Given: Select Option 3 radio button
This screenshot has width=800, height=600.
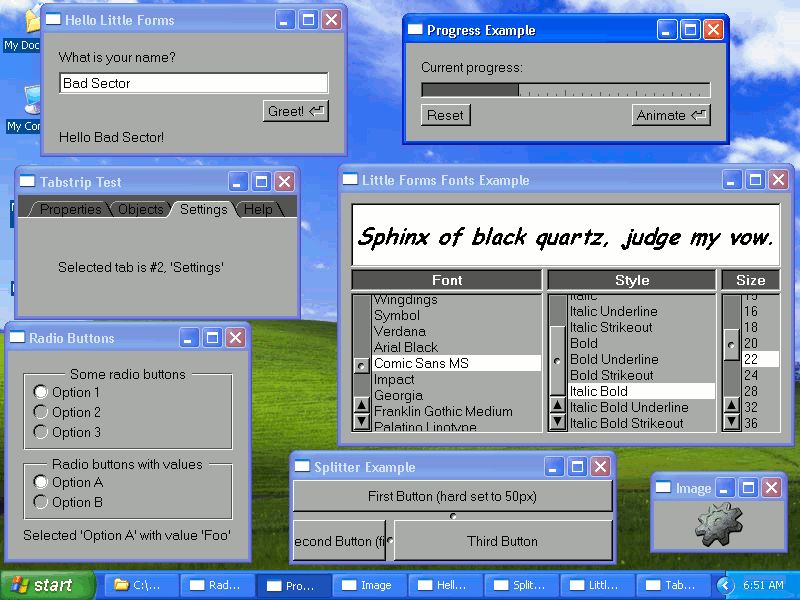Looking at the screenshot, I should coord(41,432).
